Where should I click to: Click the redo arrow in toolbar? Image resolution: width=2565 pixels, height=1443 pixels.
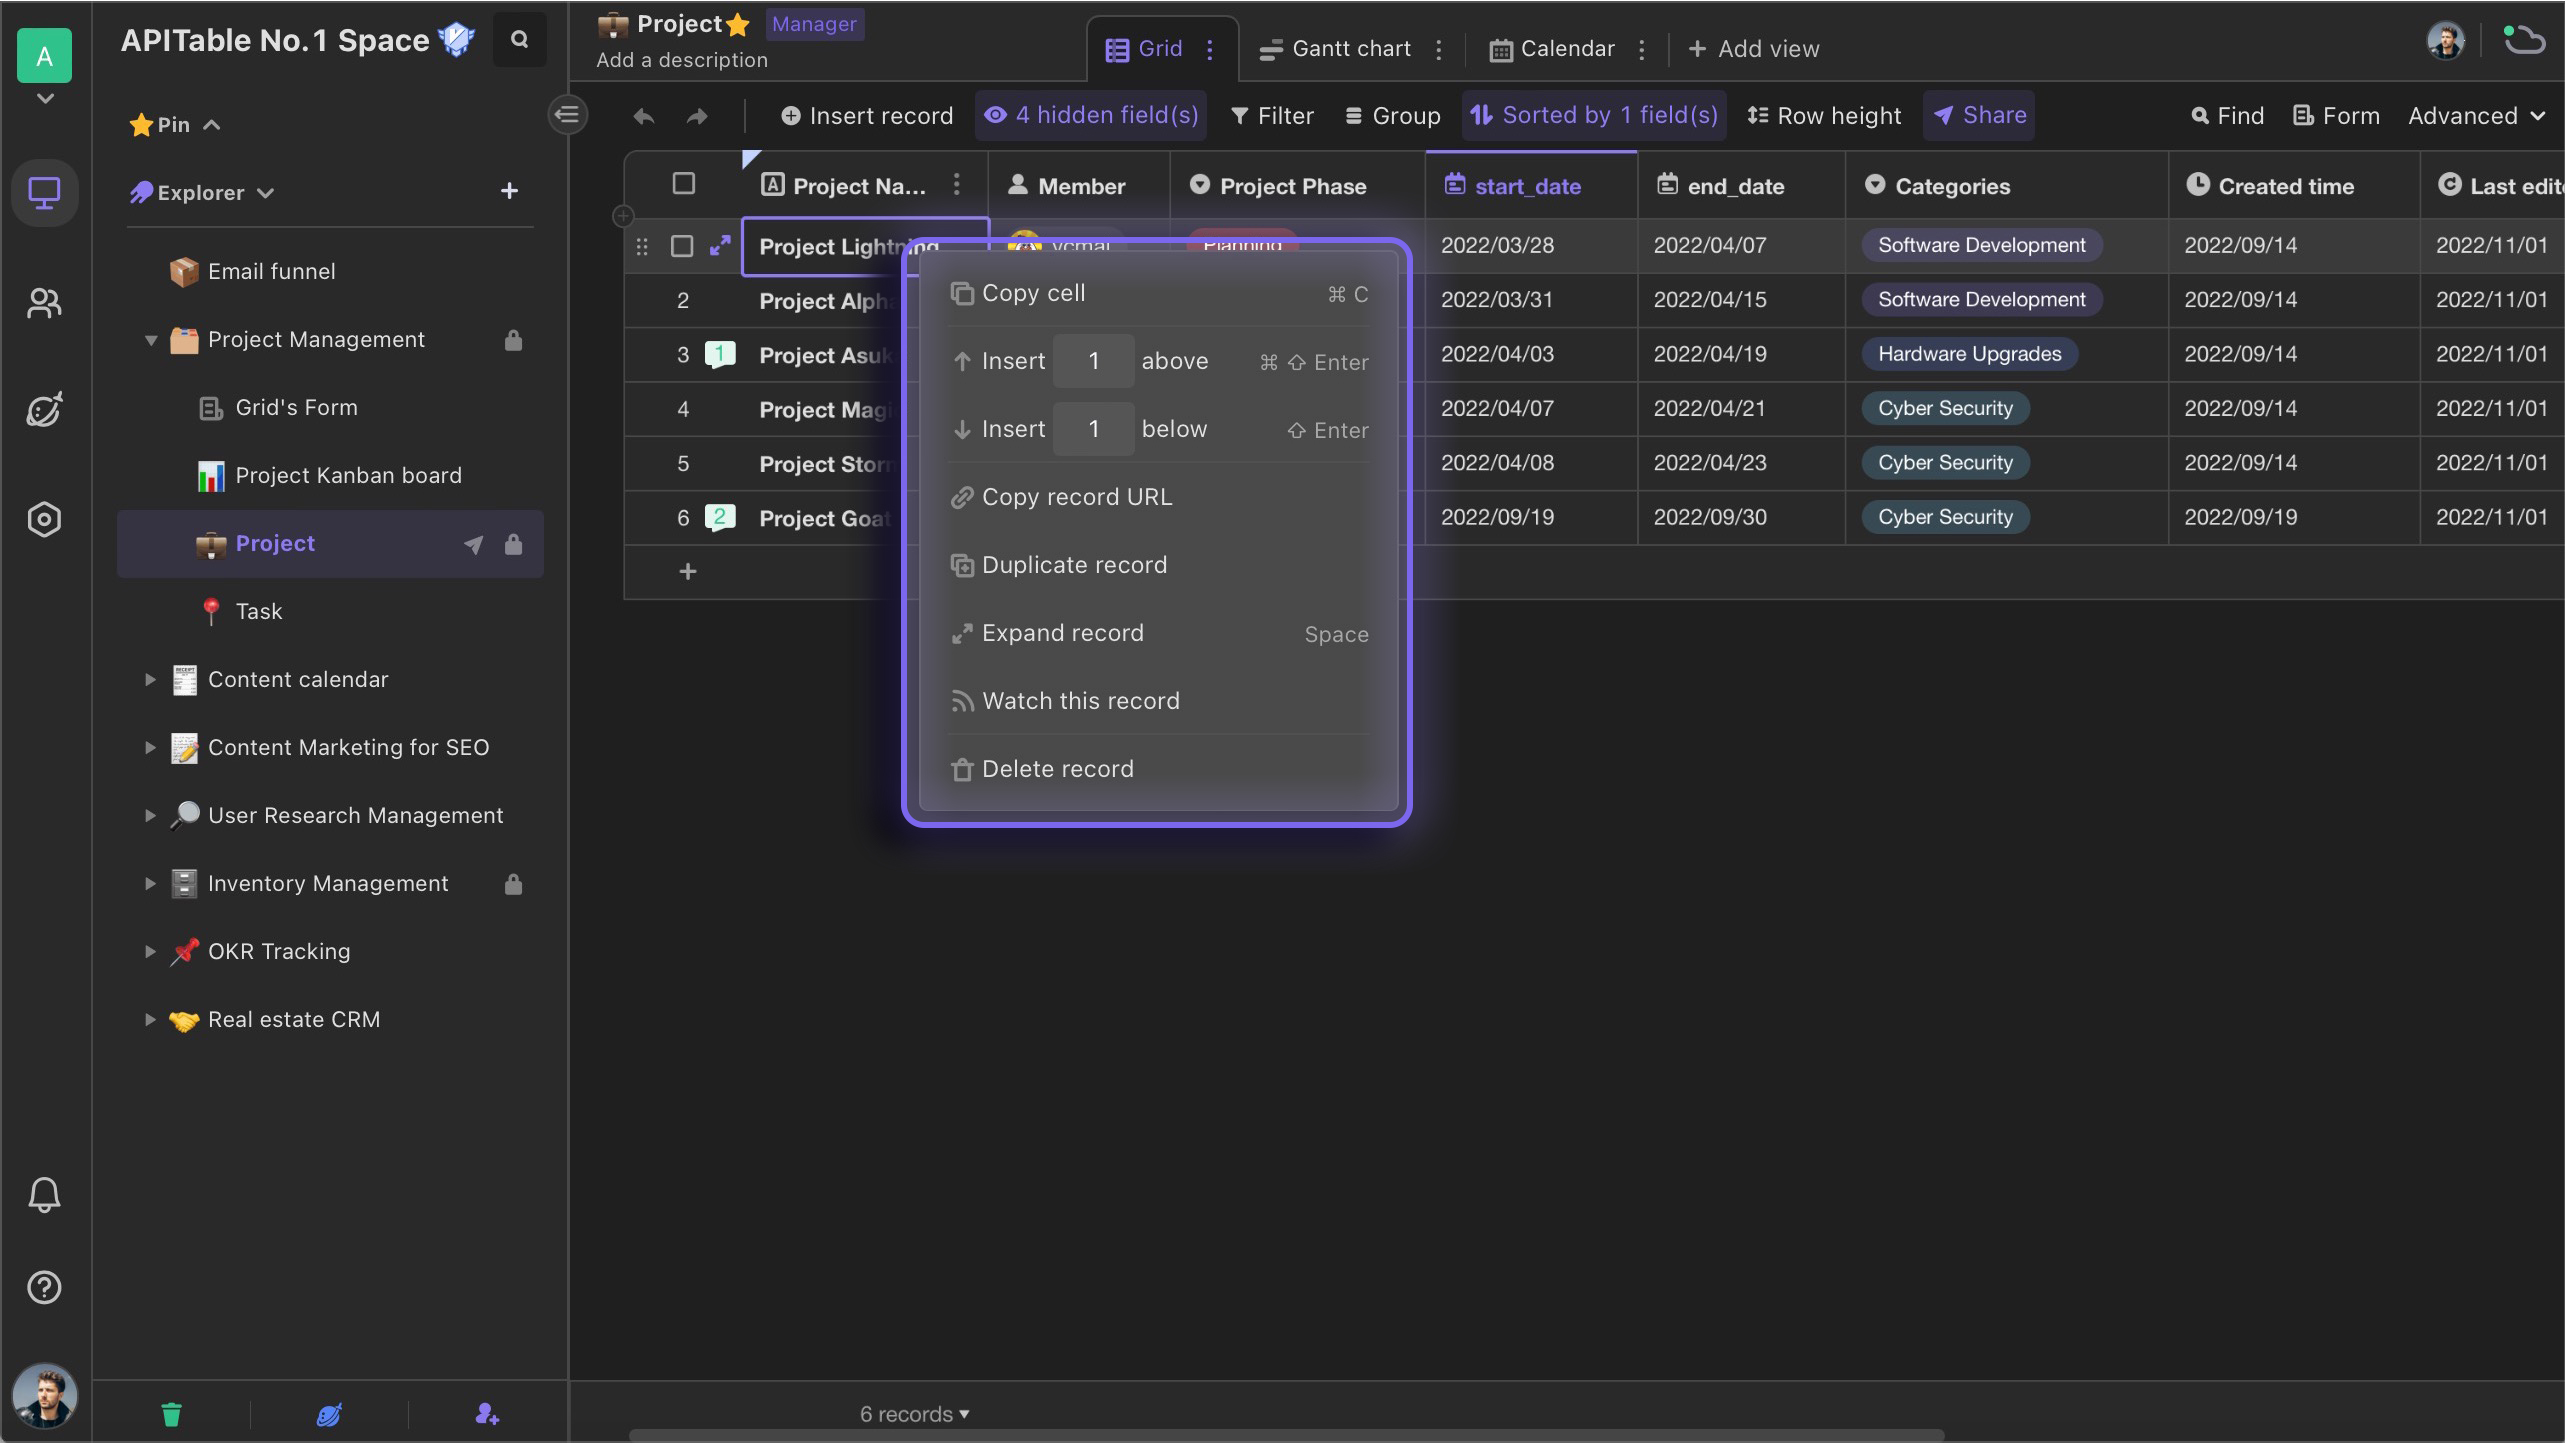pos(697,116)
